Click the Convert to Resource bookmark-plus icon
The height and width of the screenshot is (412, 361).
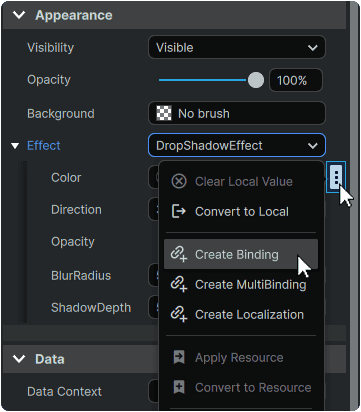(179, 387)
